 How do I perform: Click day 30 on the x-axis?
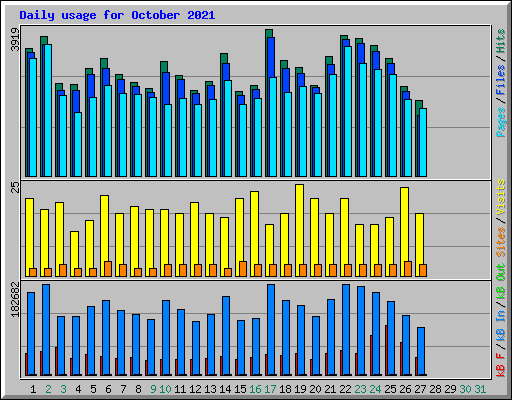tap(465, 389)
